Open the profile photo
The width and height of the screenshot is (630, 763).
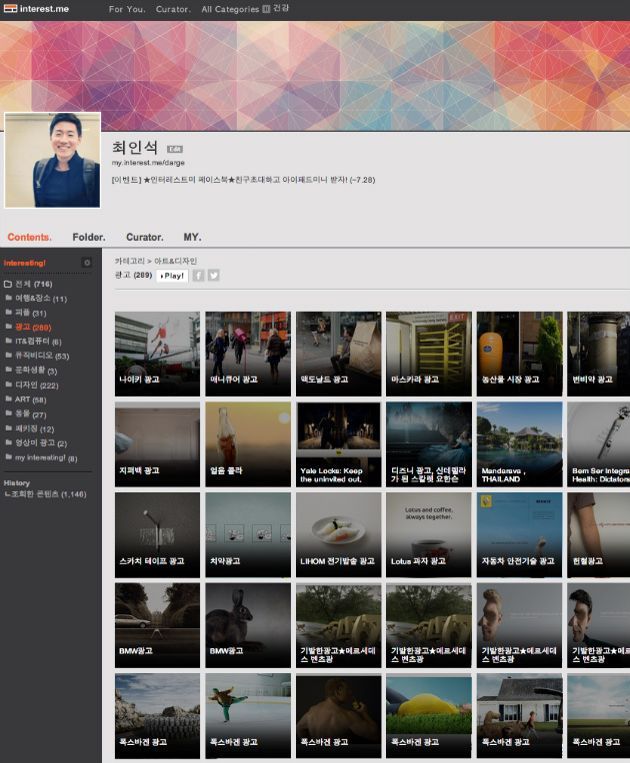click(53, 160)
